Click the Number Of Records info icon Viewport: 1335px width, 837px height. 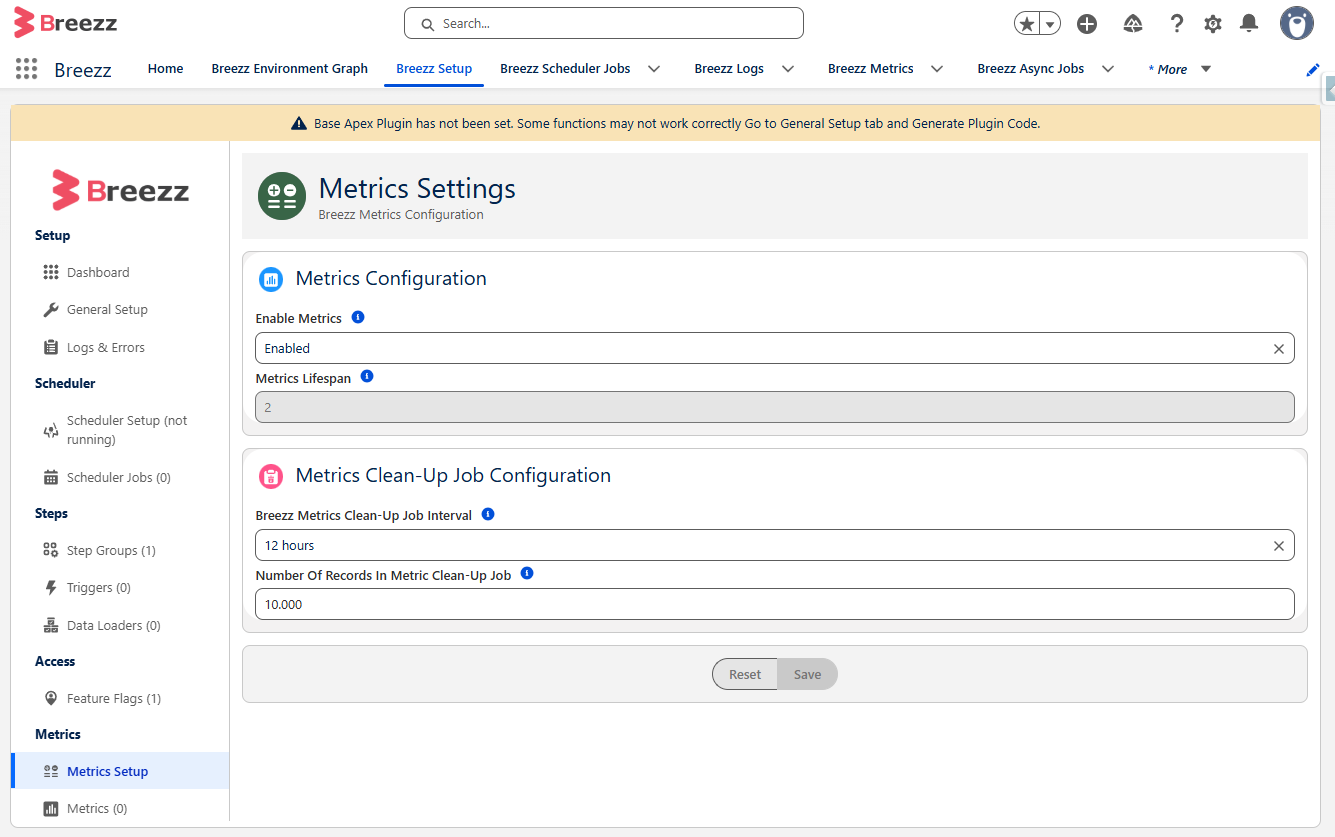click(x=527, y=574)
